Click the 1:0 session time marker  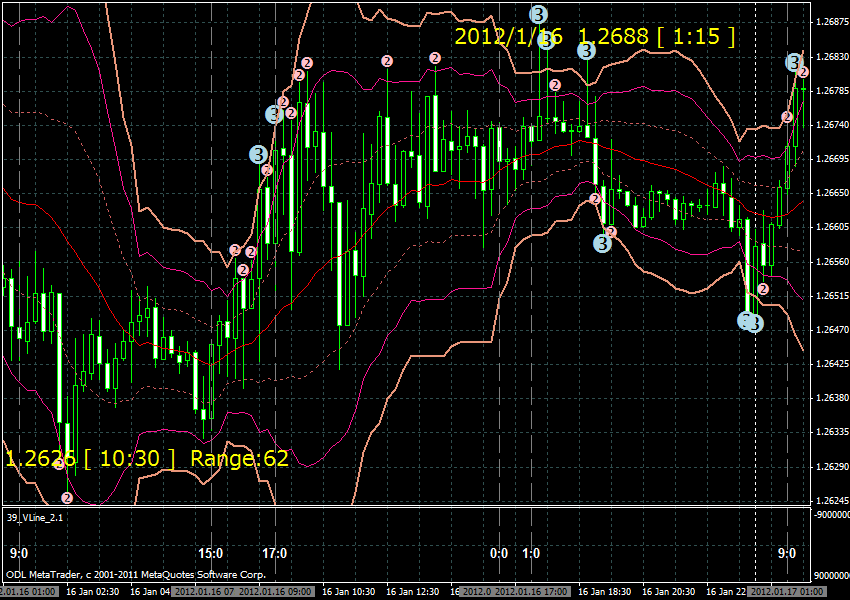(x=531, y=554)
